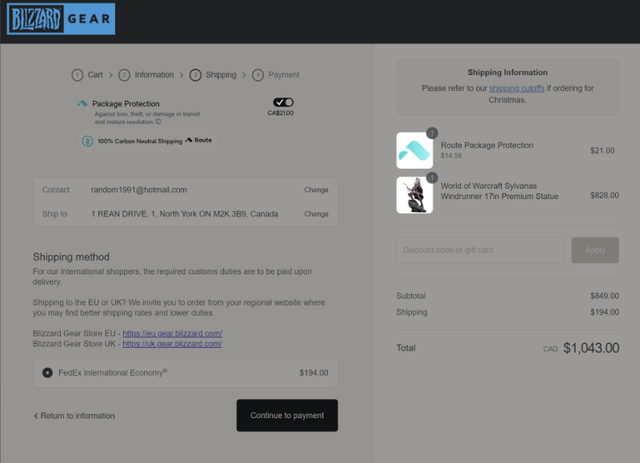Open the Blizzard Gear logo home link

(x=61, y=19)
